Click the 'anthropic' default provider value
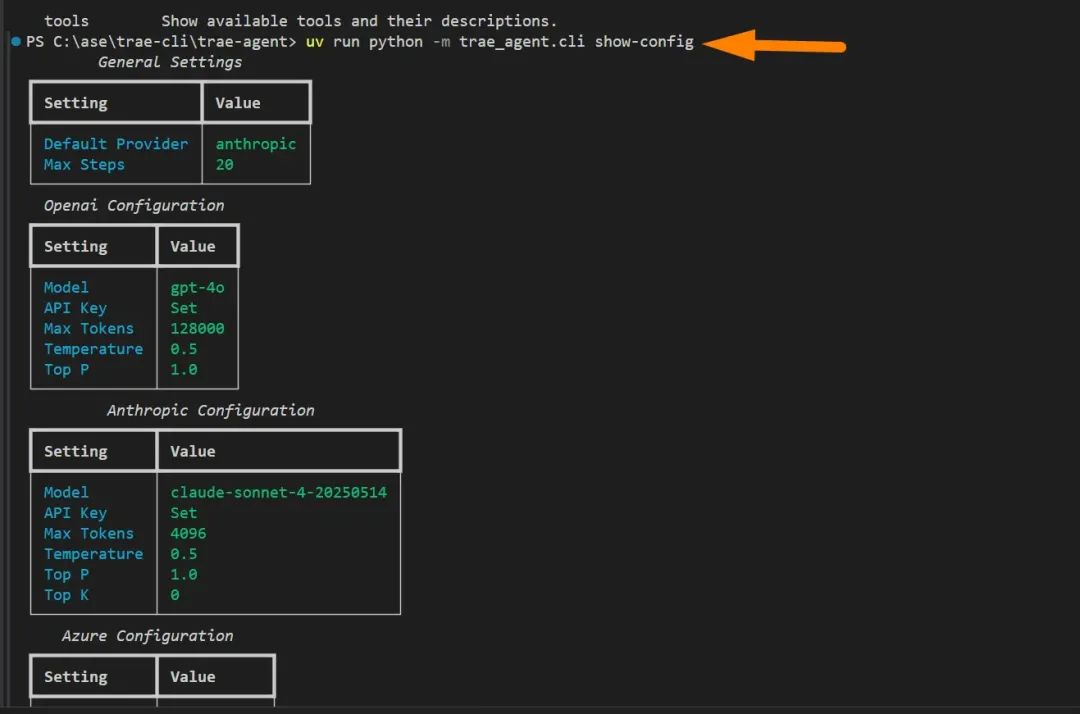This screenshot has width=1080, height=714. (x=256, y=144)
